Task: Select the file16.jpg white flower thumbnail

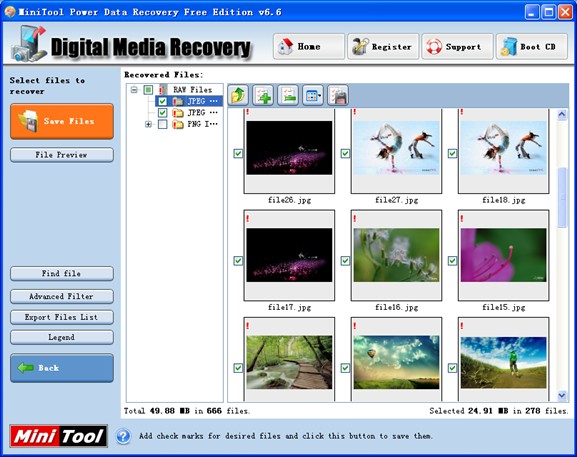Action: (x=396, y=255)
